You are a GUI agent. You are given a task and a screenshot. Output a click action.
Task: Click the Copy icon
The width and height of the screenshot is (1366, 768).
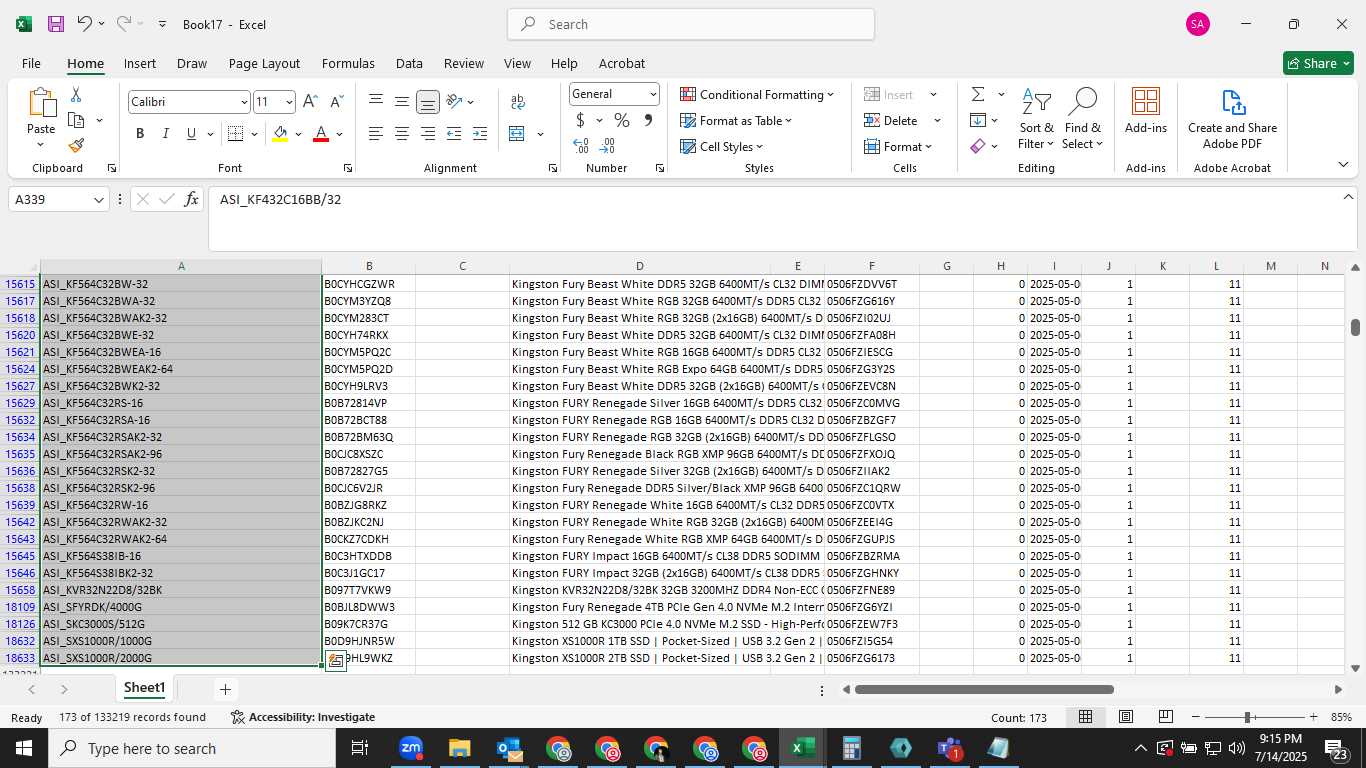76,120
